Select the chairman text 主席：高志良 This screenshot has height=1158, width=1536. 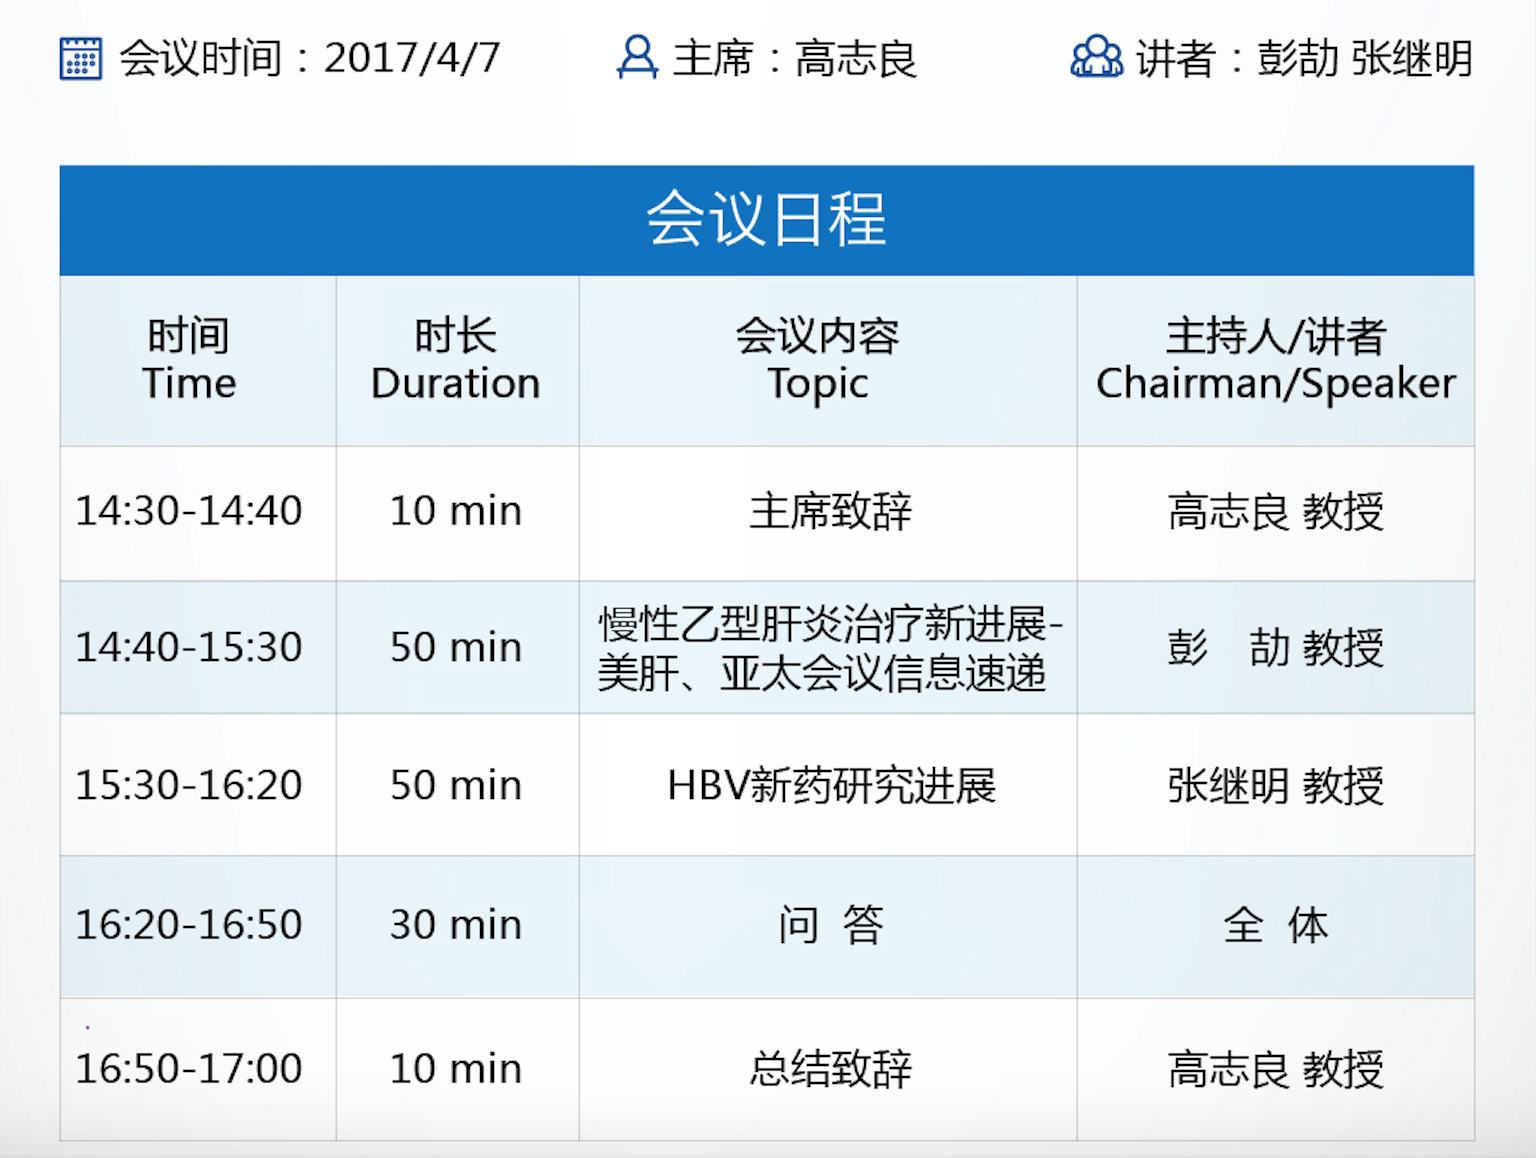(x=795, y=58)
